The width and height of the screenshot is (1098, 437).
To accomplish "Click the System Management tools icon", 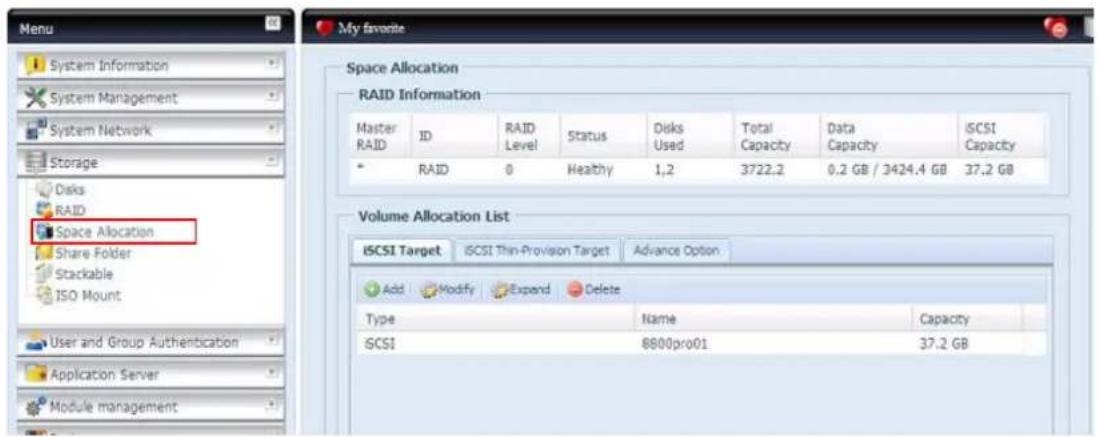I will (35, 98).
